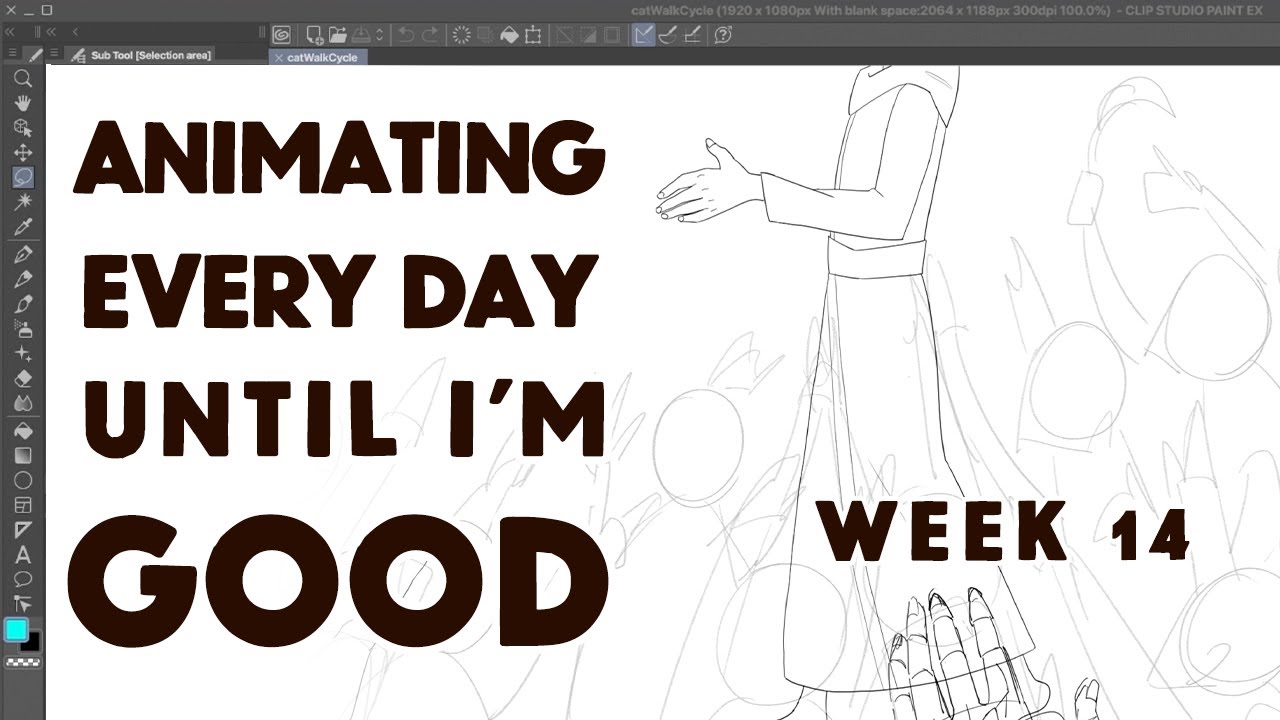
Task: Click the Invert selected area icon
Action: coord(588,35)
